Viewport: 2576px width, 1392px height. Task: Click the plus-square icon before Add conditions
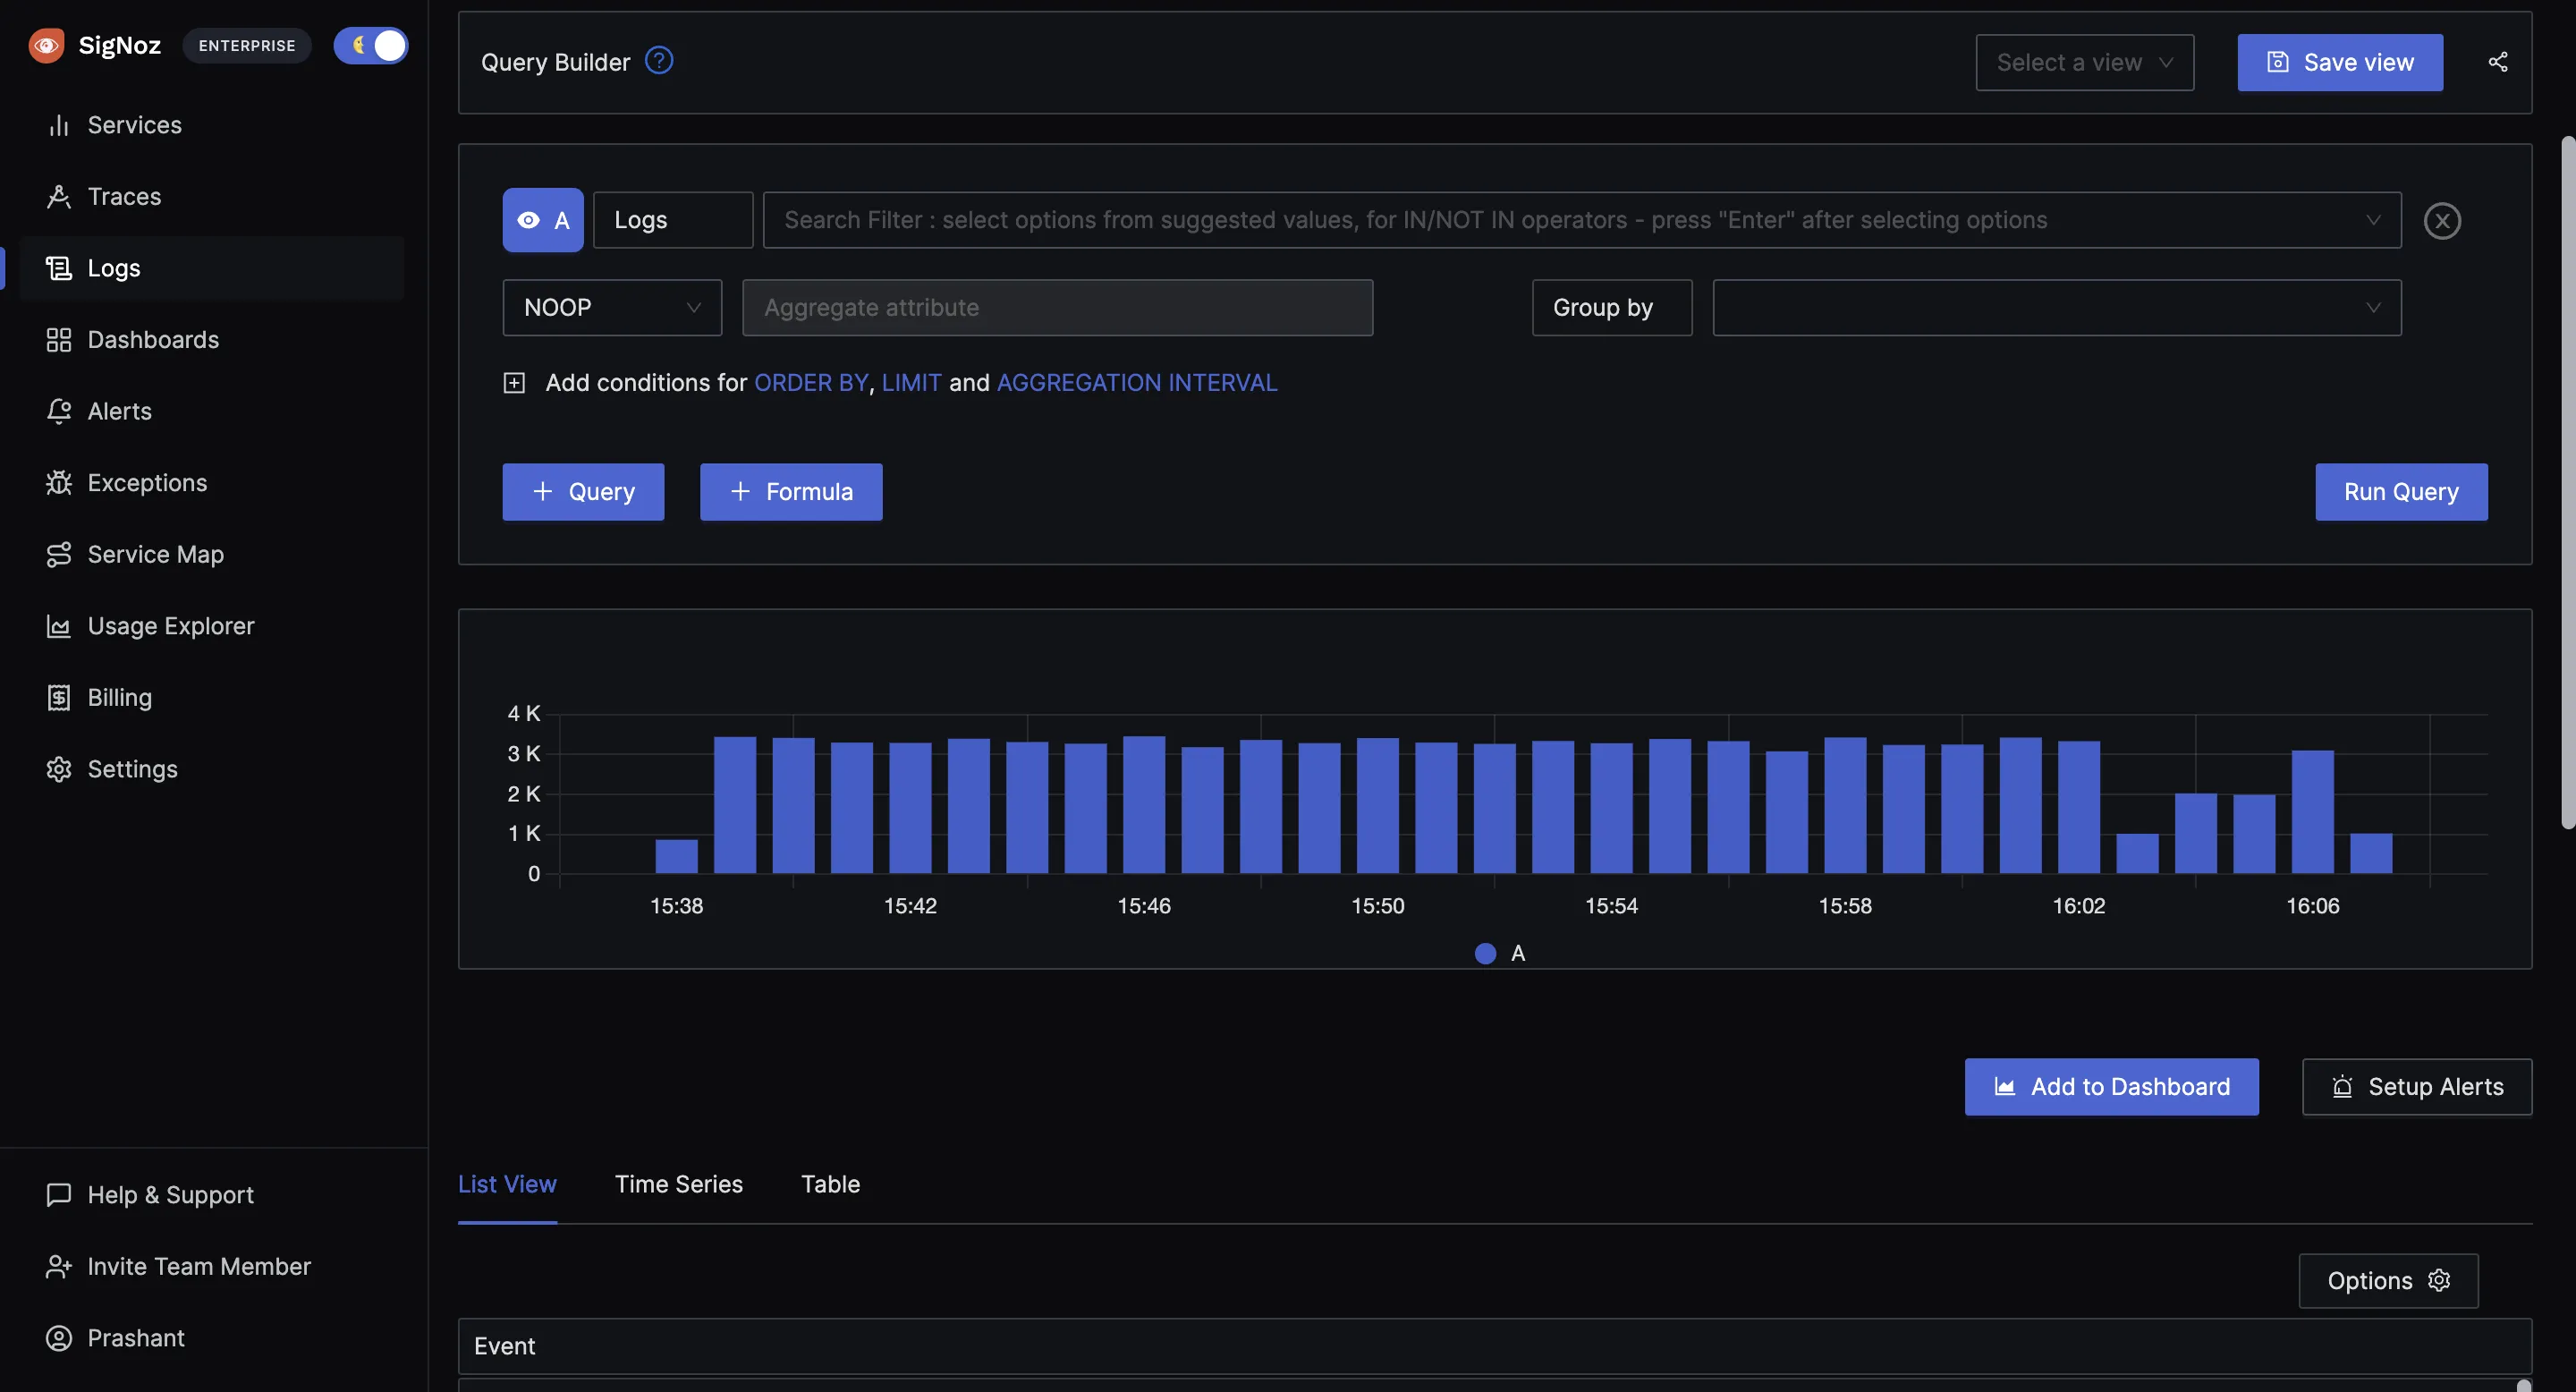(x=514, y=383)
